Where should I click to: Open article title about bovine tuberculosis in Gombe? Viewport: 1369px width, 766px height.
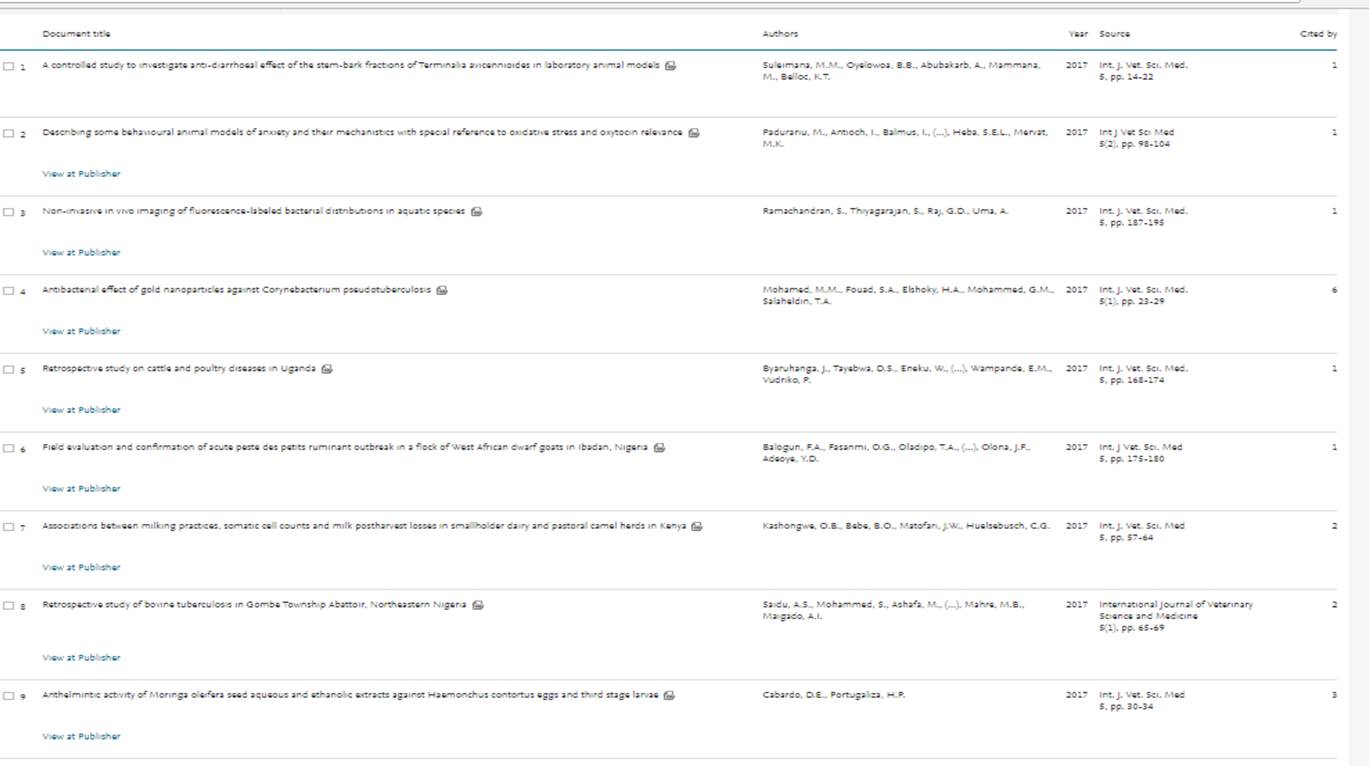click(254, 605)
